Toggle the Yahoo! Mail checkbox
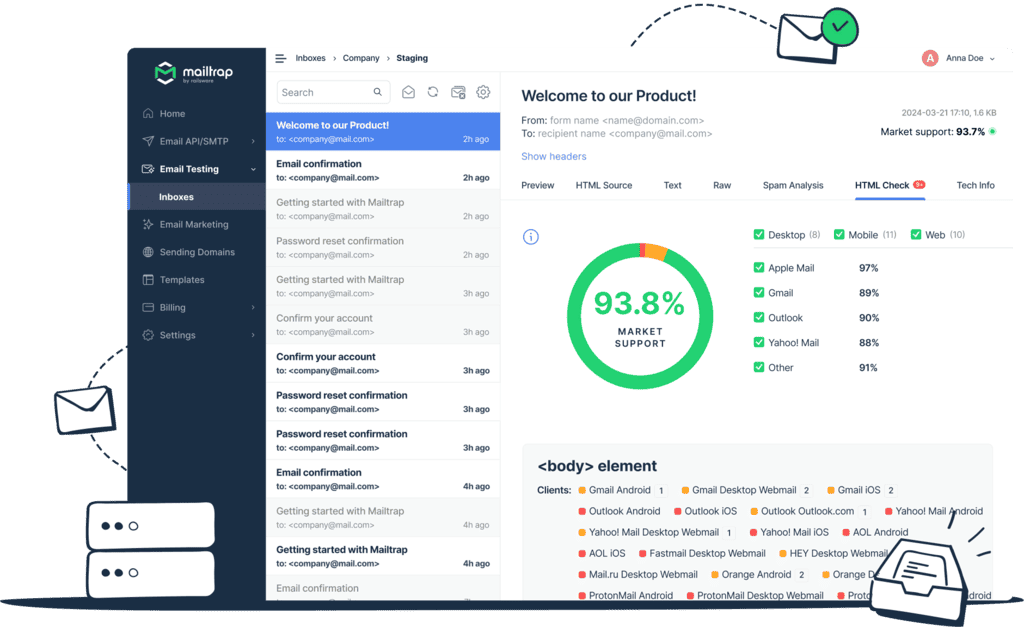Viewport: 1024px width, 627px height. 759,342
